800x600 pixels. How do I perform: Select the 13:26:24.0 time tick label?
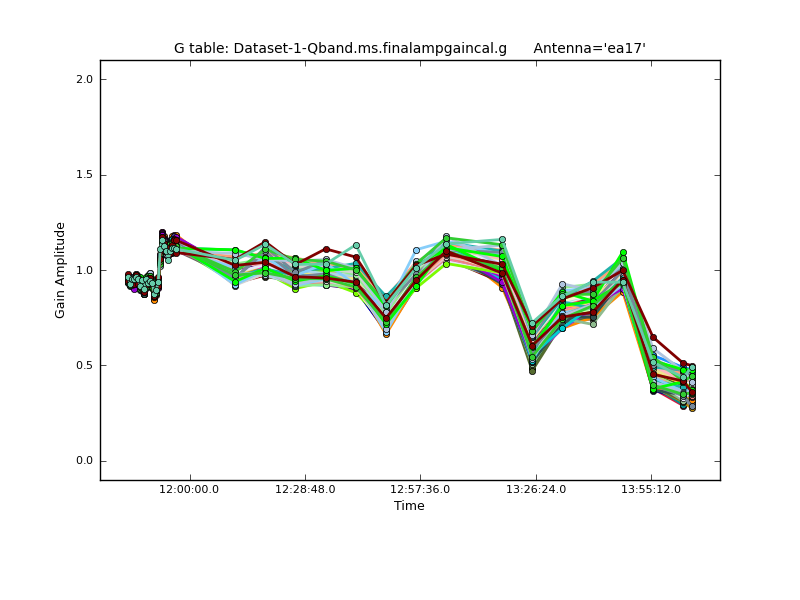(536, 490)
